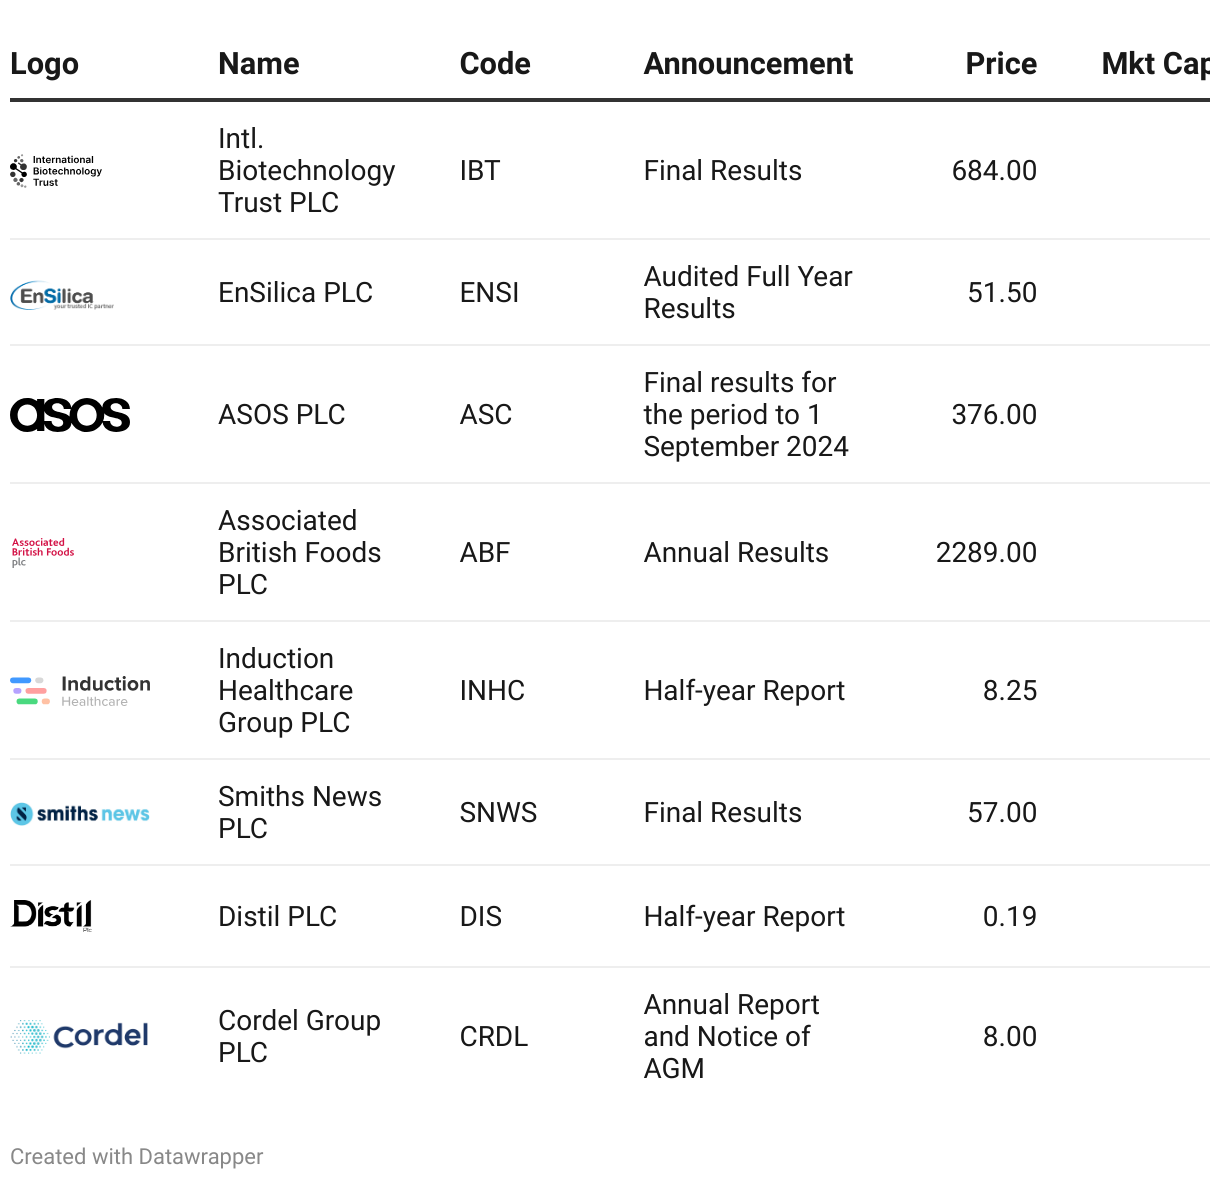Click the EnSilica company logo
This screenshot has height=1180, width=1220.
click(x=62, y=295)
